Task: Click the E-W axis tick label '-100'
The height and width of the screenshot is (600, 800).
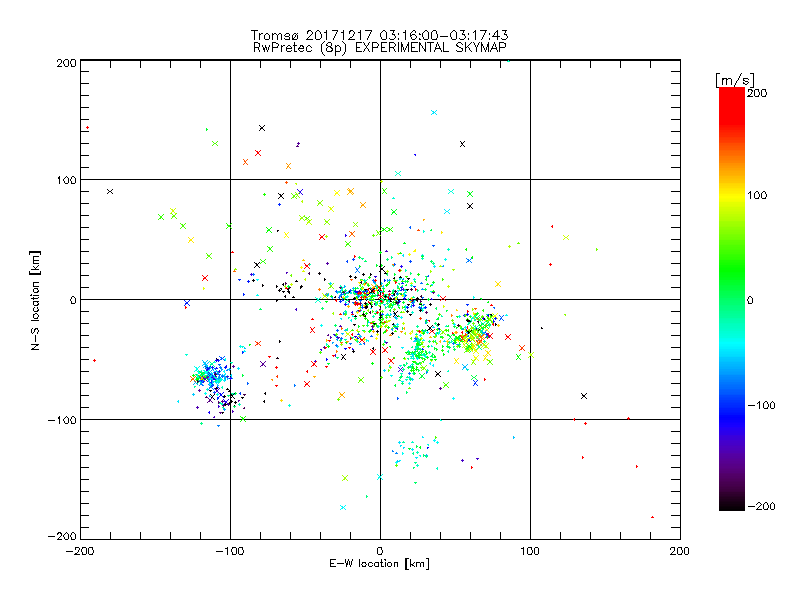Action: click(230, 551)
